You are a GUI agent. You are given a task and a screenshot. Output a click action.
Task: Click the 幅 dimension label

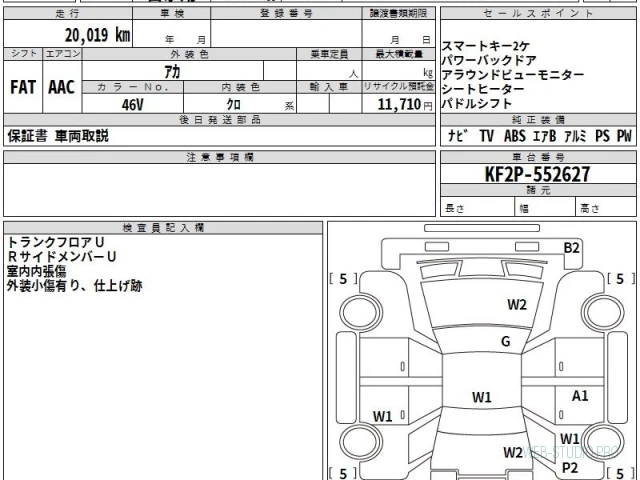(x=524, y=209)
